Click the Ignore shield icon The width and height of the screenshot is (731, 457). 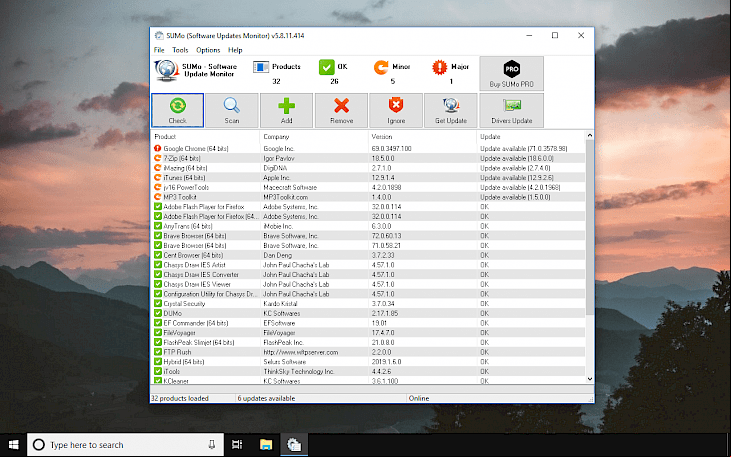[x=396, y=106]
